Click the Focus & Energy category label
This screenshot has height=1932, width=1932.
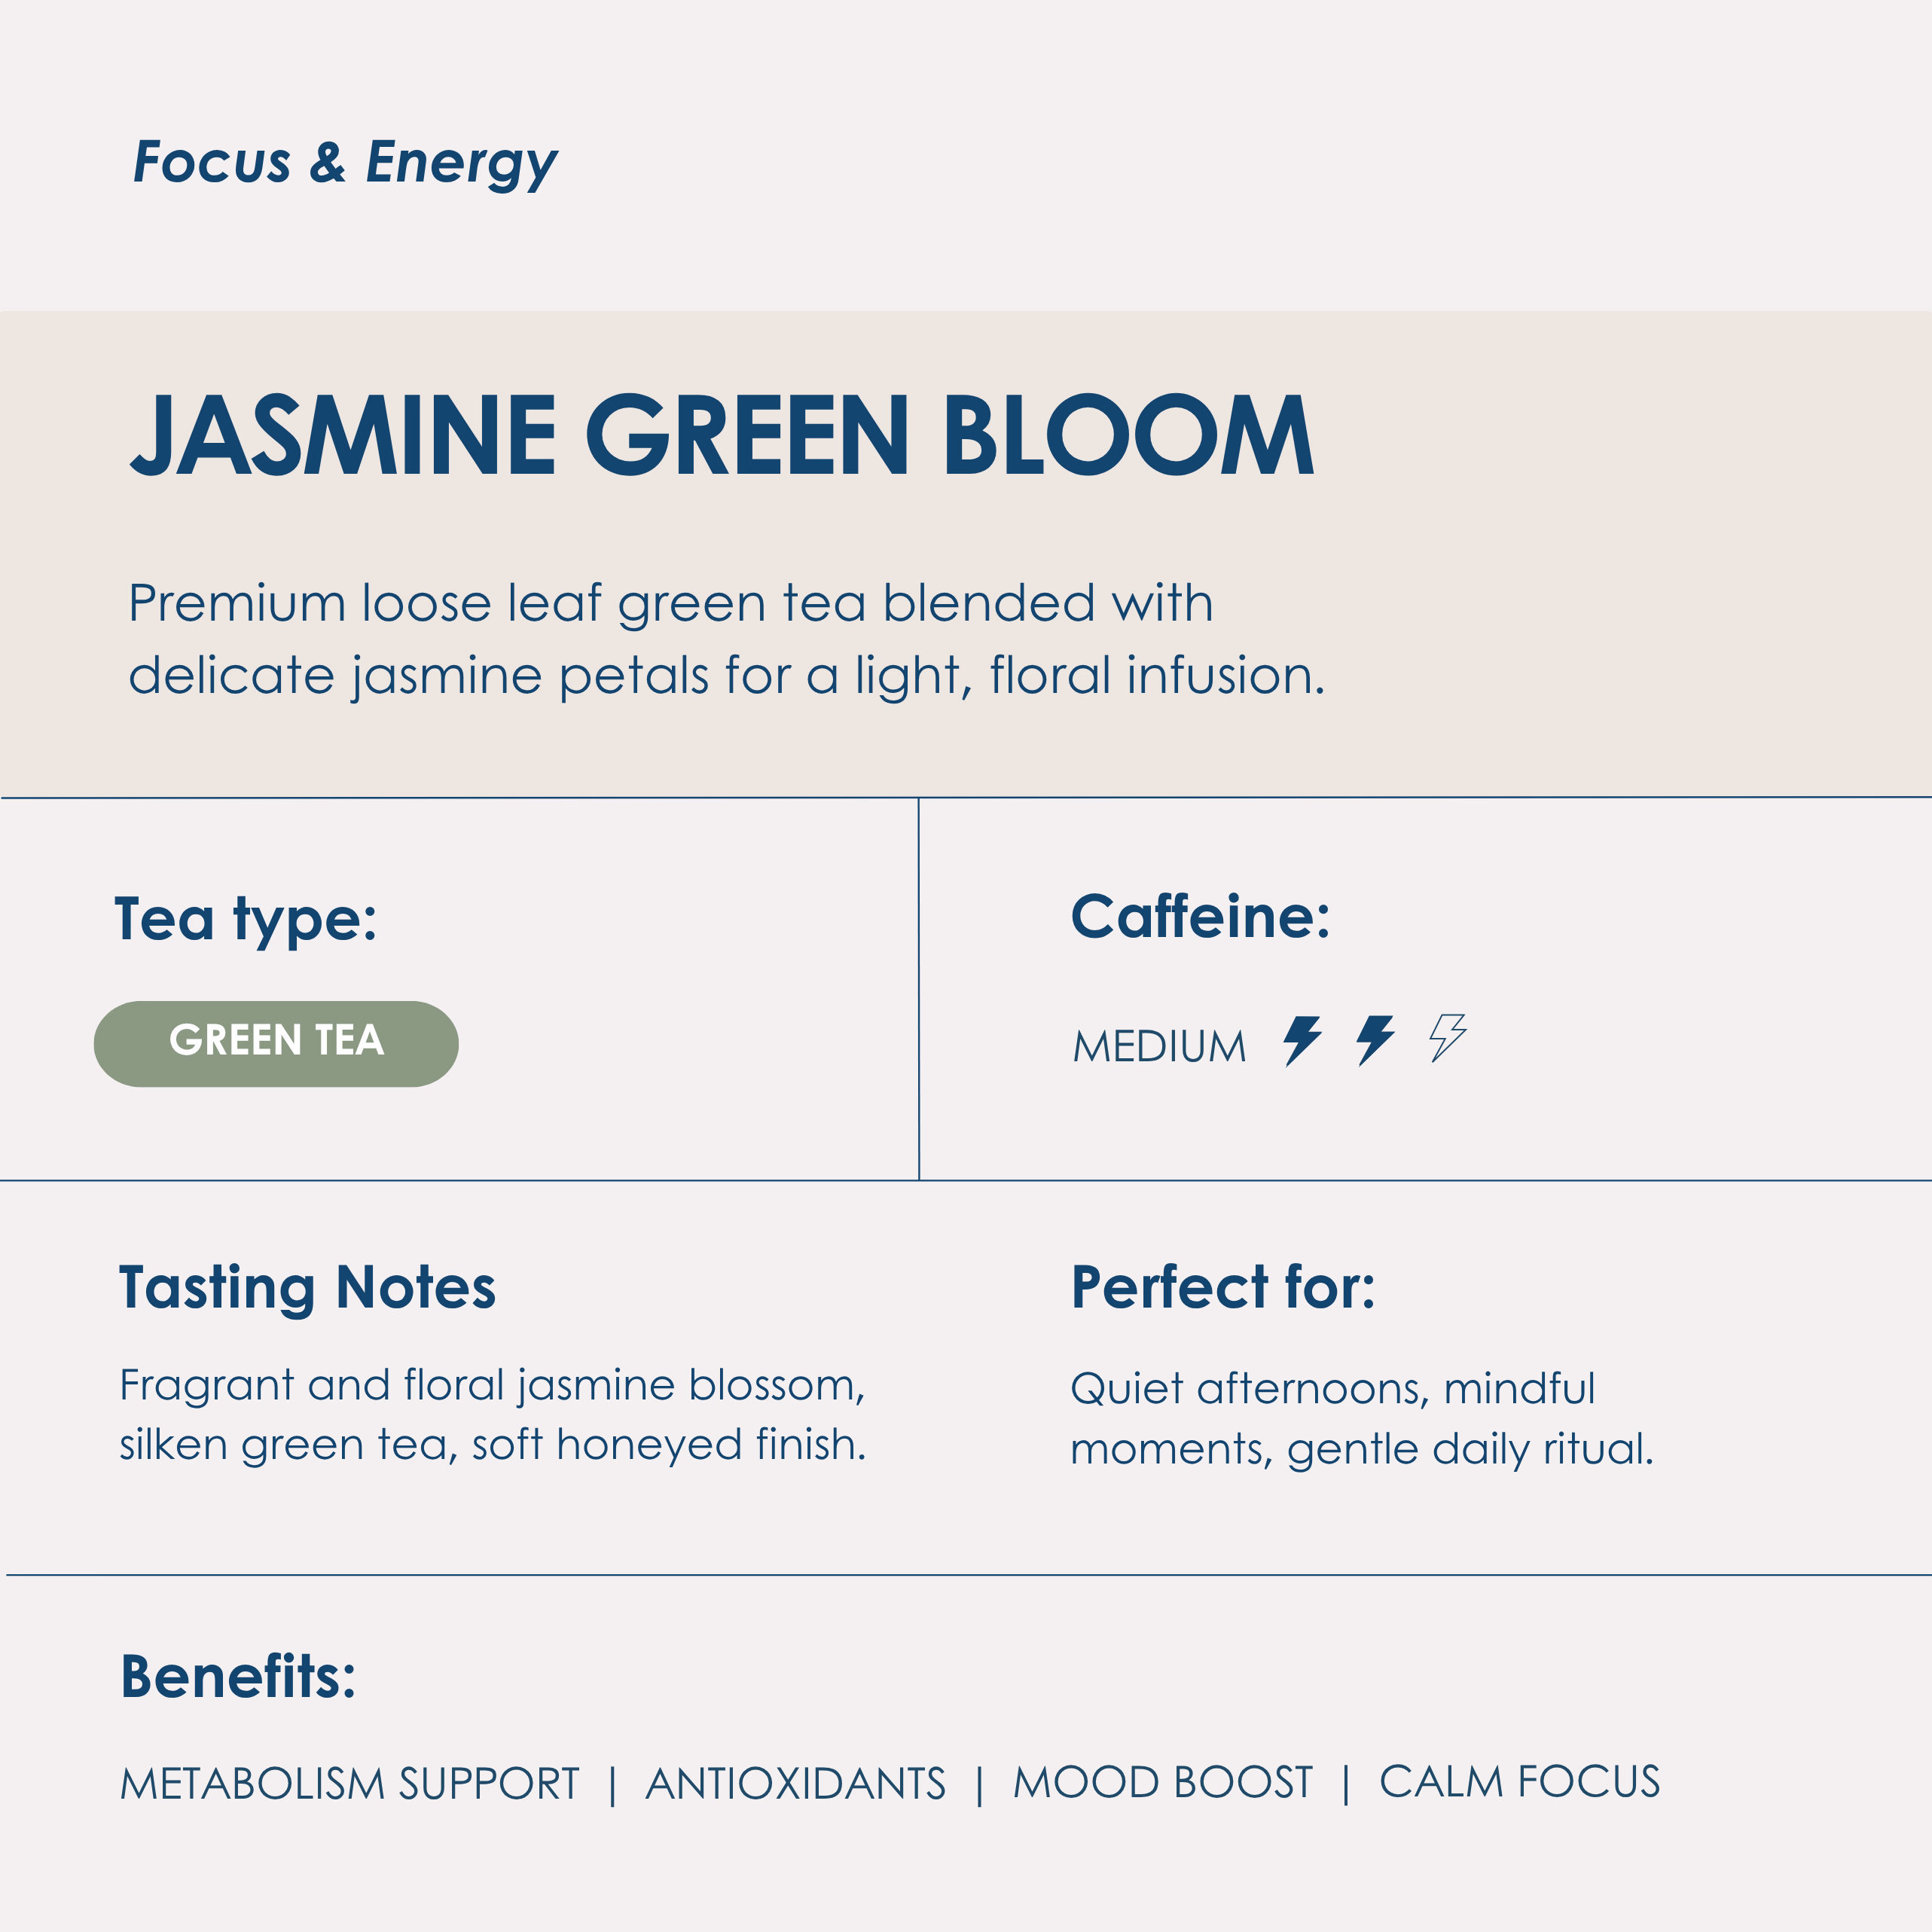coord(345,162)
